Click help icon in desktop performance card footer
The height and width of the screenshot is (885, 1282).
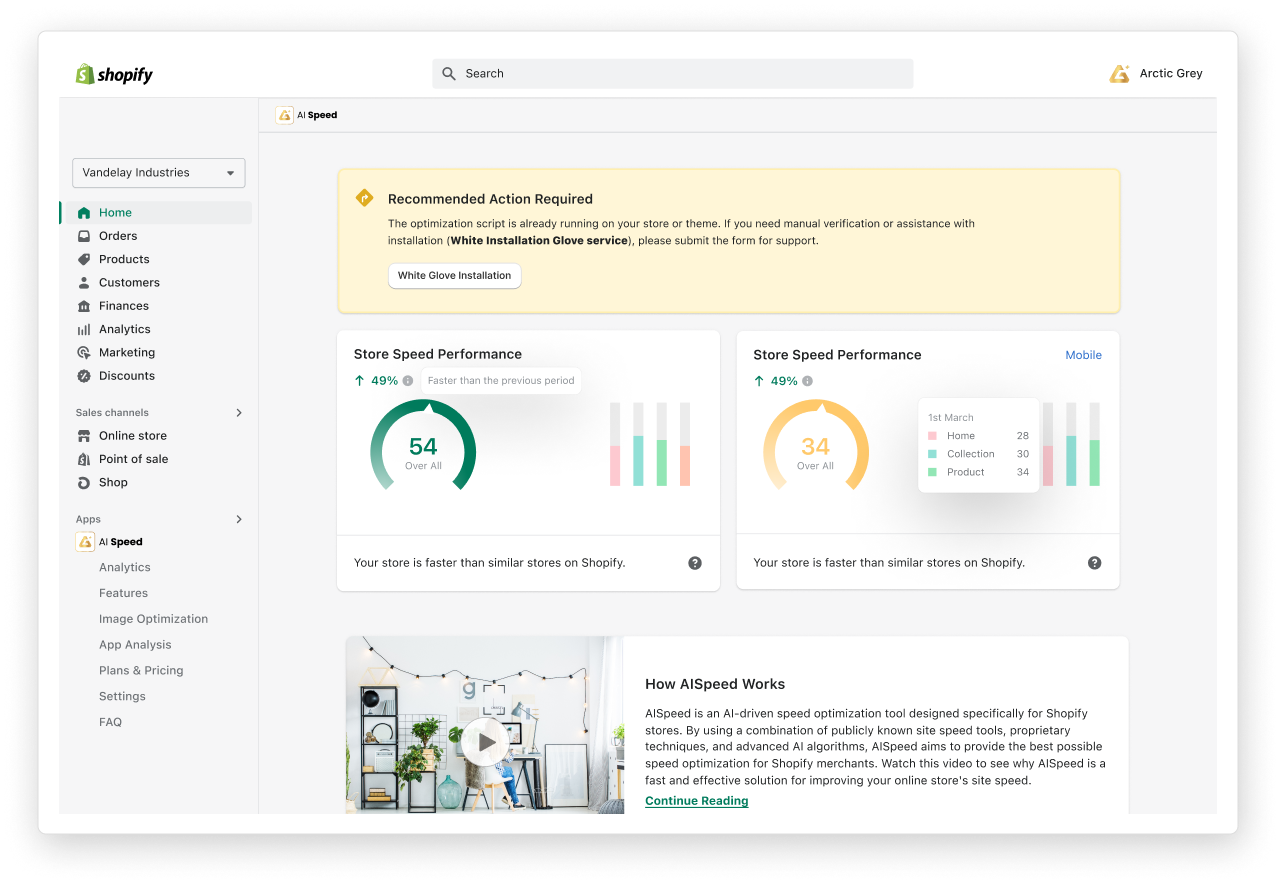[x=695, y=563]
